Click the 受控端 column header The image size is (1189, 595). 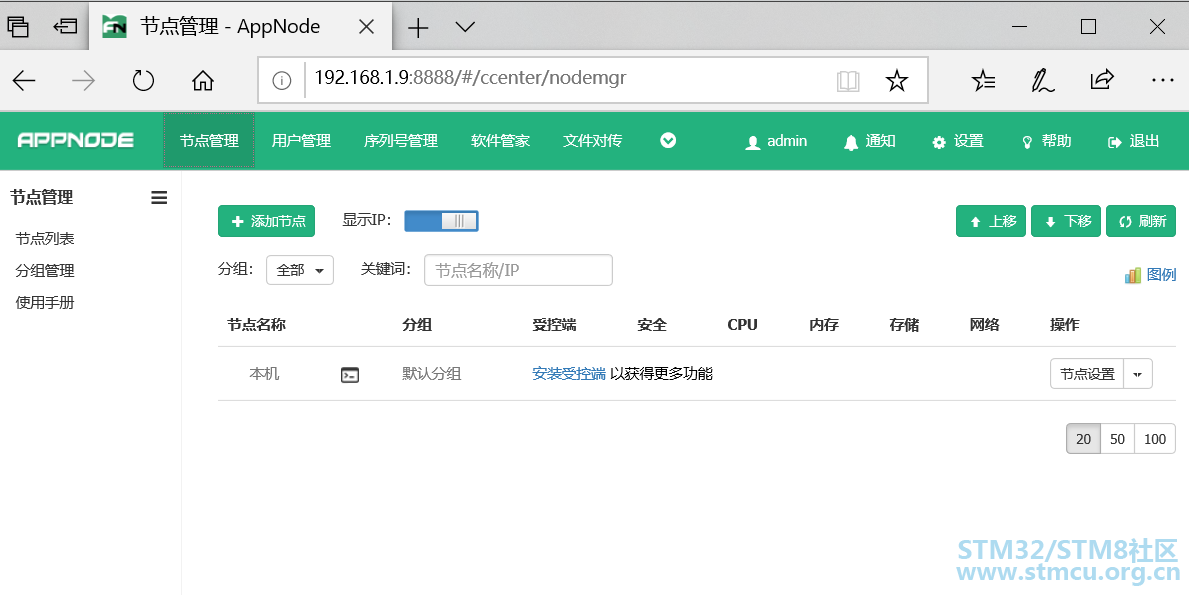[x=554, y=324]
